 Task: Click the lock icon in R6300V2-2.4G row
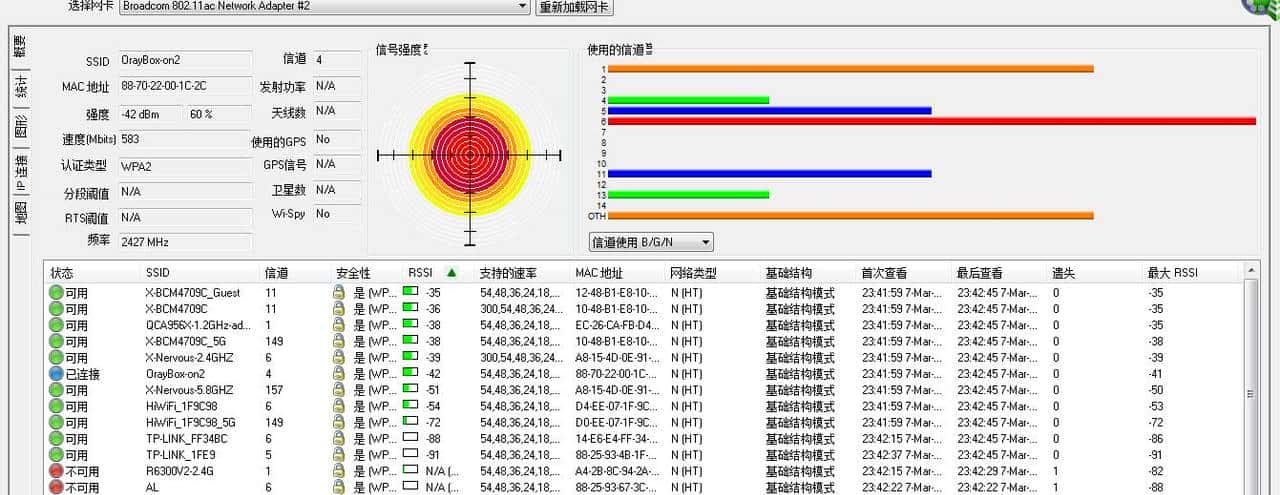339,471
